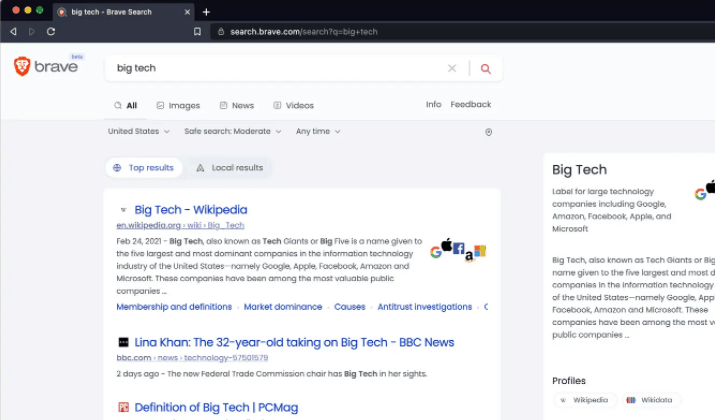715x420 pixels.
Task: Click the location pin icon in the filters row
Action: (488, 132)
